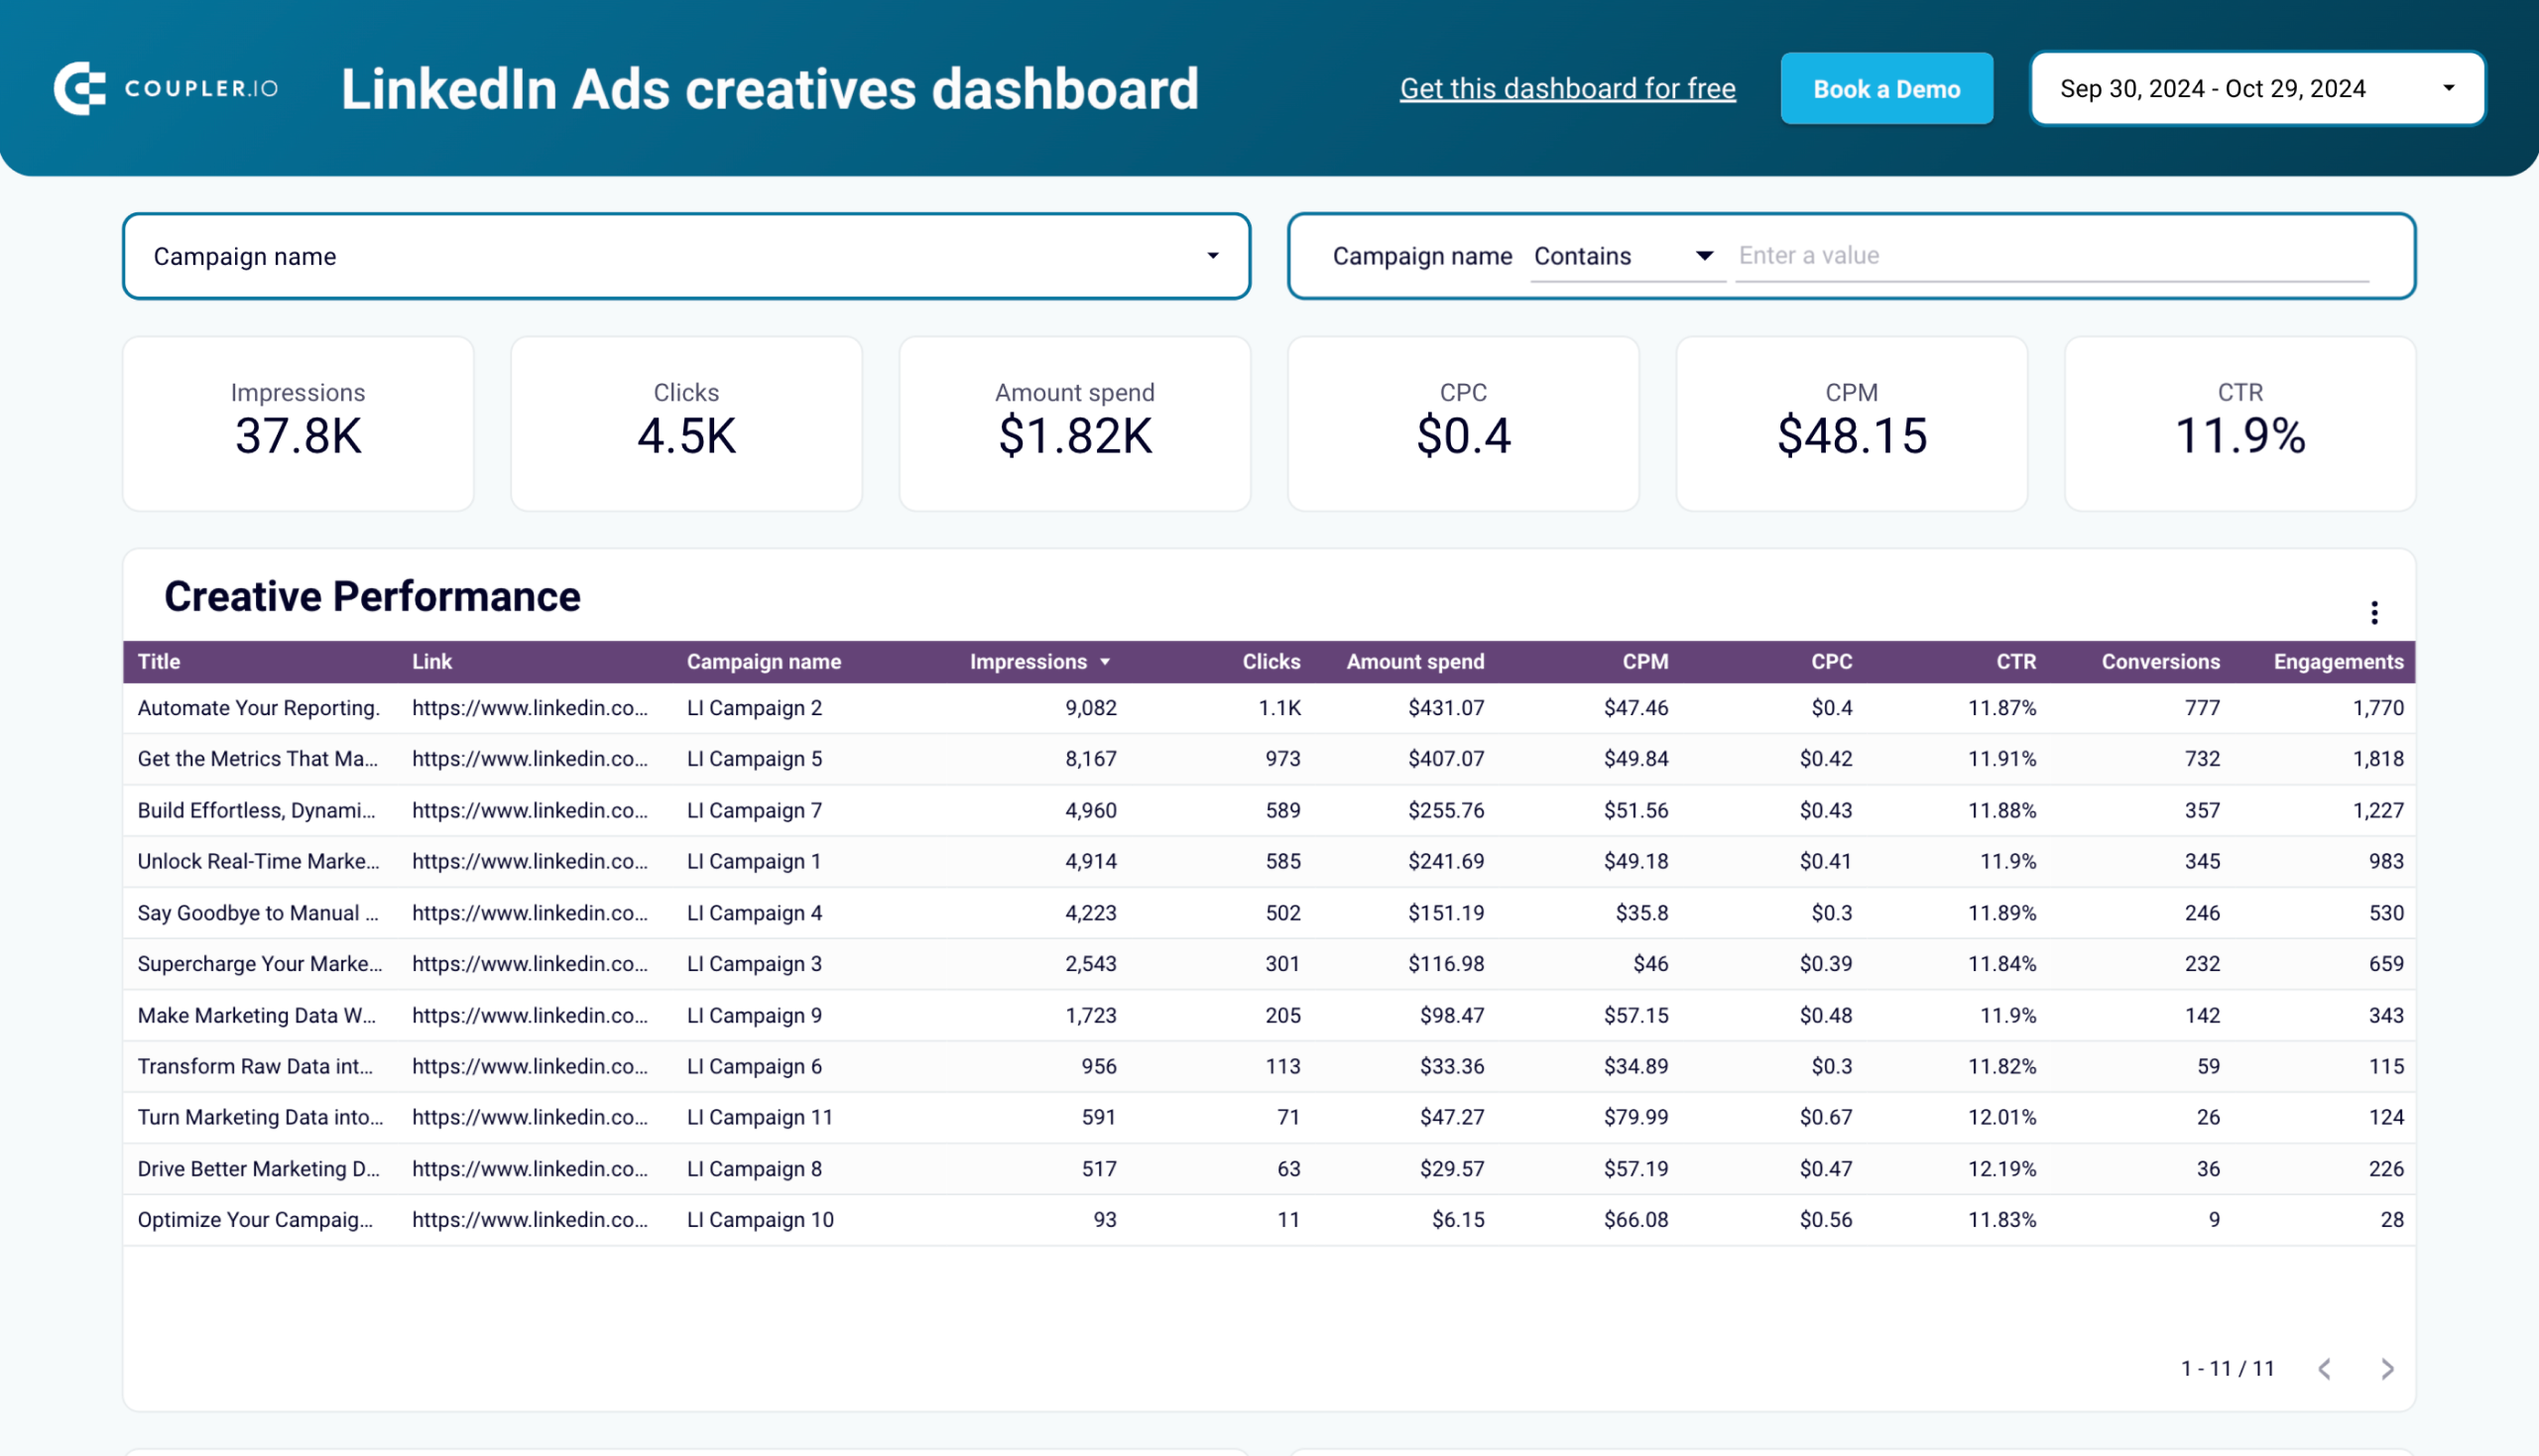
Task: Click the '1 - 11 / 11' pagination text
Action: [2227, 1368]
